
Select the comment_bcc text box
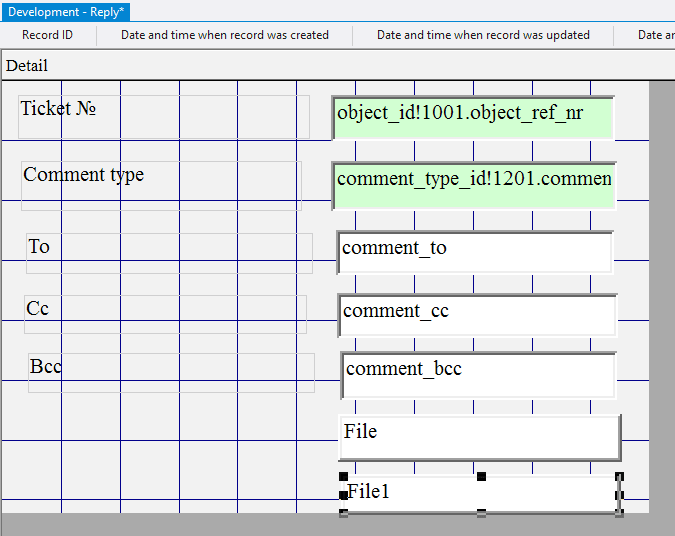click(x=478, y=374)
